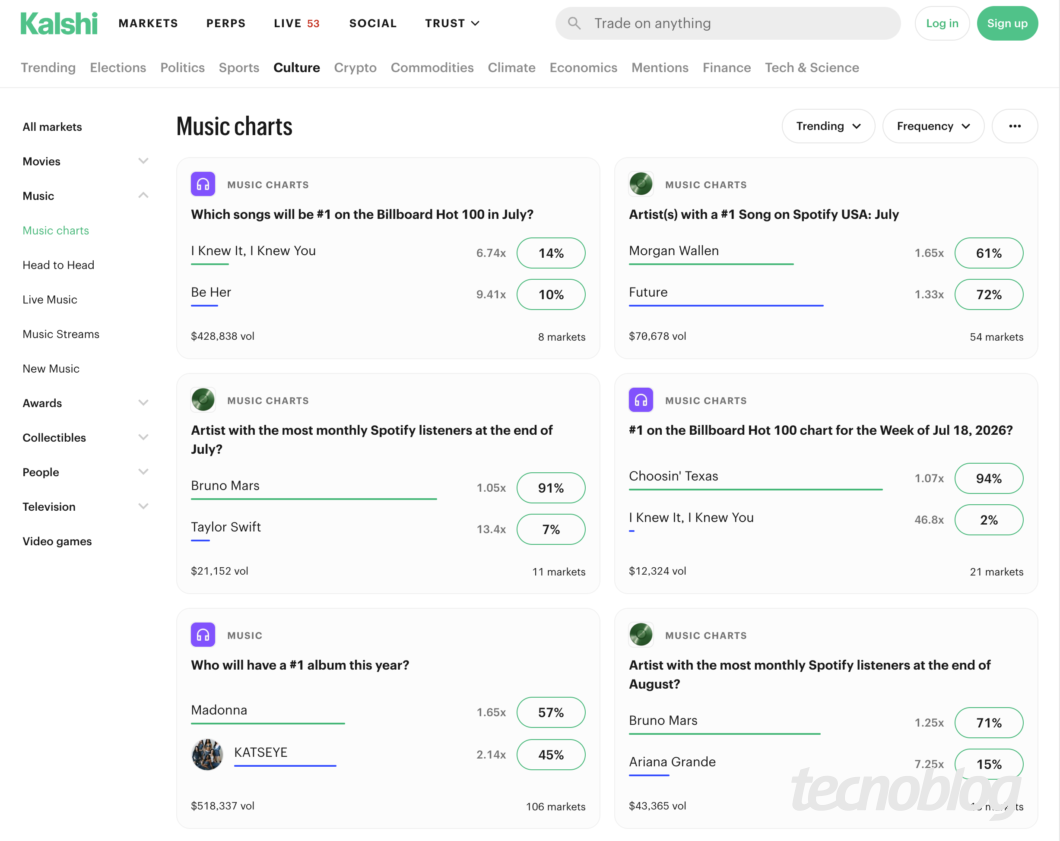Image resolution: width=1060 pixels, height=841 pixels.
Task: Expand the Television sidebar section
Action: (143, 506)
